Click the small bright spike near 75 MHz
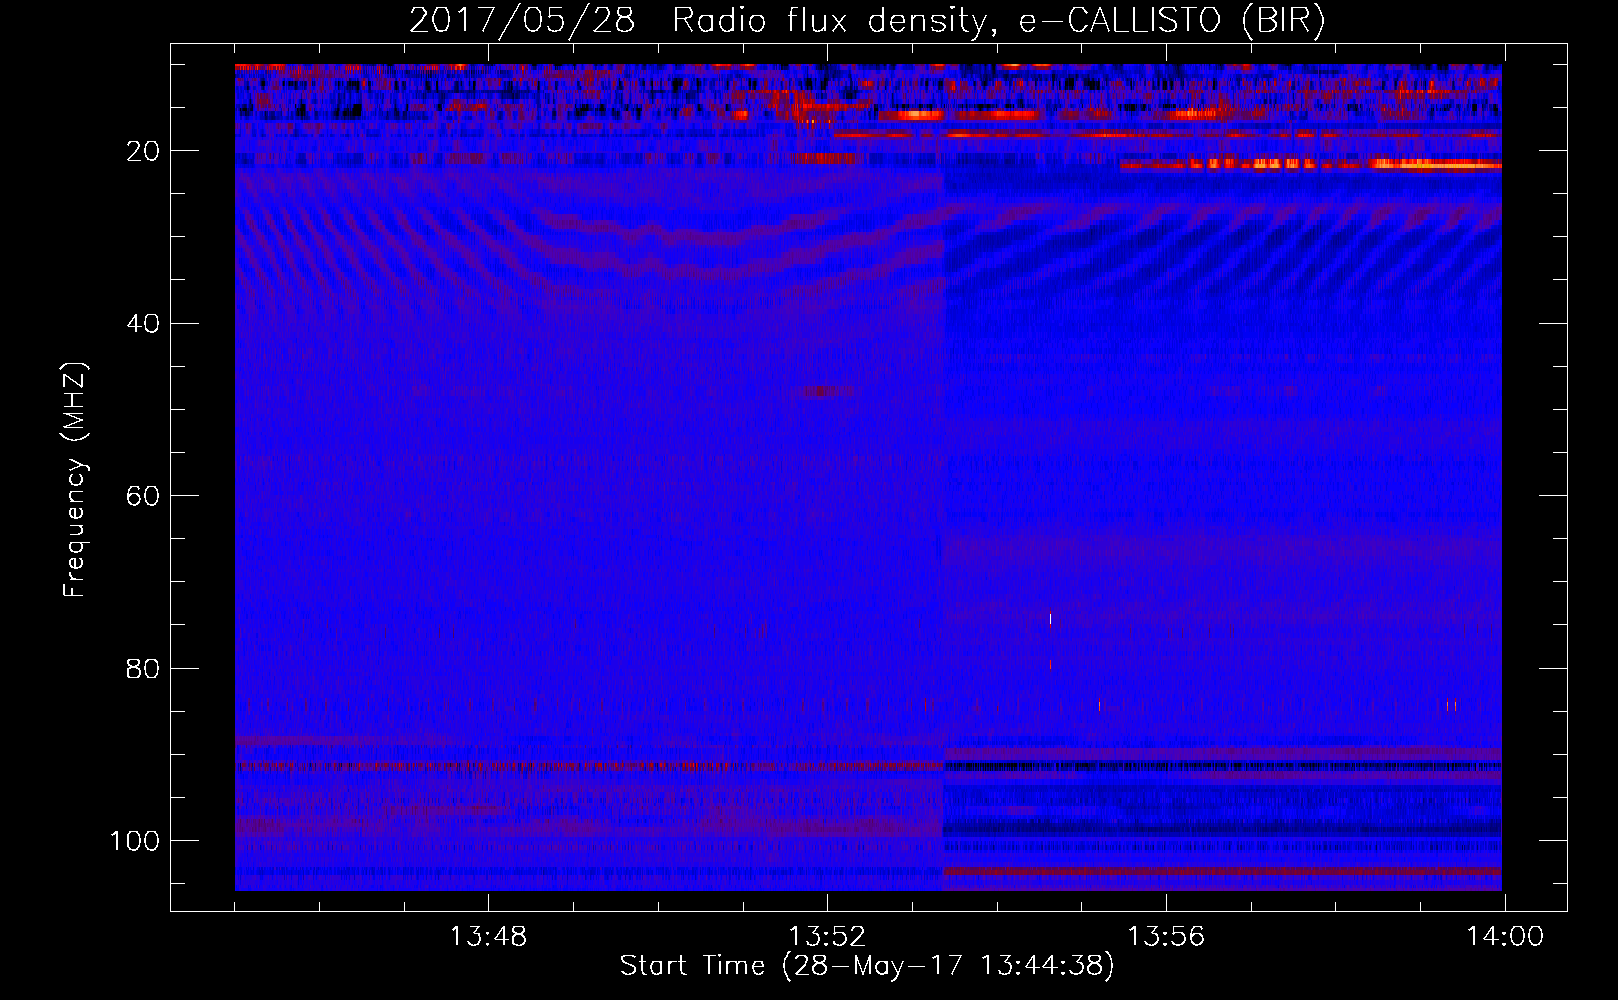The image size is (1618, 1000). coord(1050,619)
